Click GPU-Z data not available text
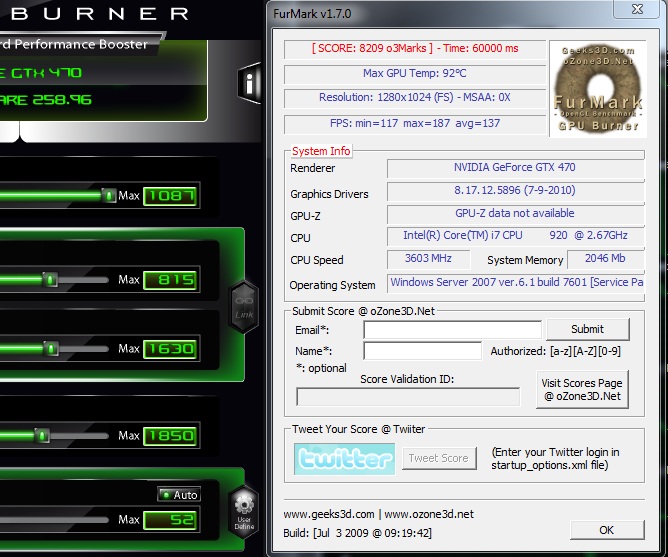Screen dimensions: 668x557 click(515, 213)
